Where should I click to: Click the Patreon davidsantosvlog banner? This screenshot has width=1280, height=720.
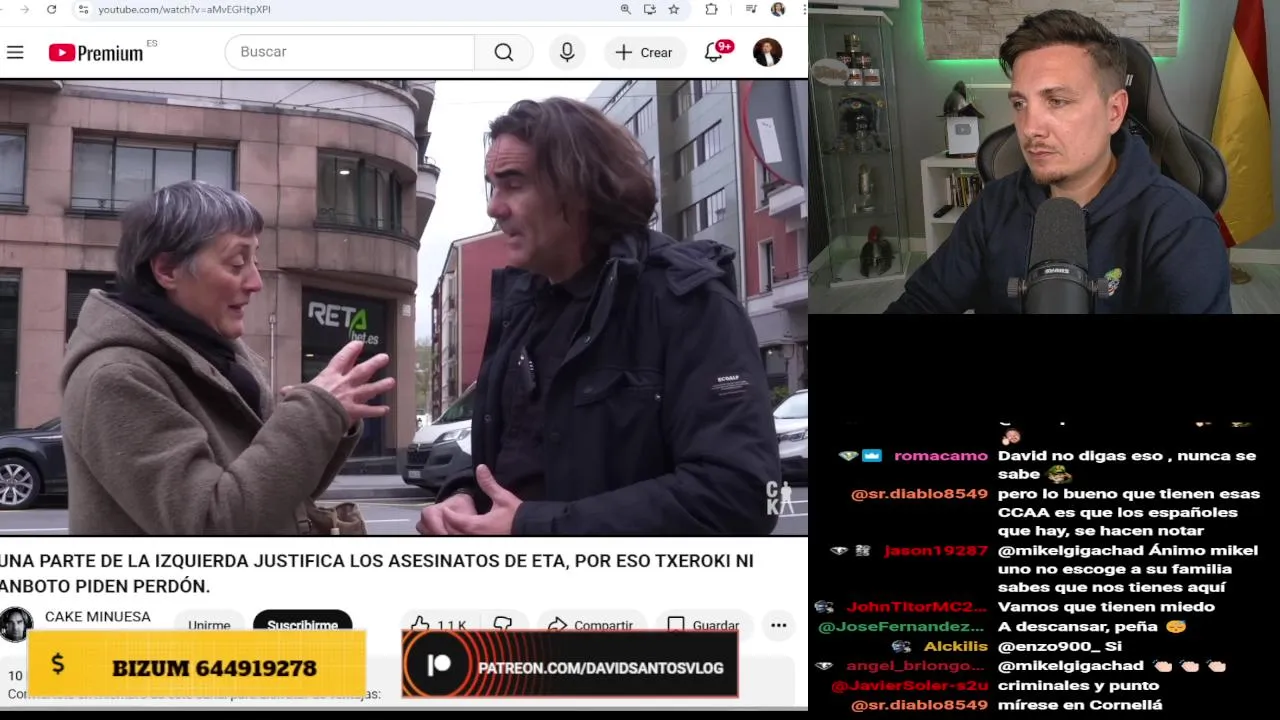pyautogui.click(x=570, y=664)
